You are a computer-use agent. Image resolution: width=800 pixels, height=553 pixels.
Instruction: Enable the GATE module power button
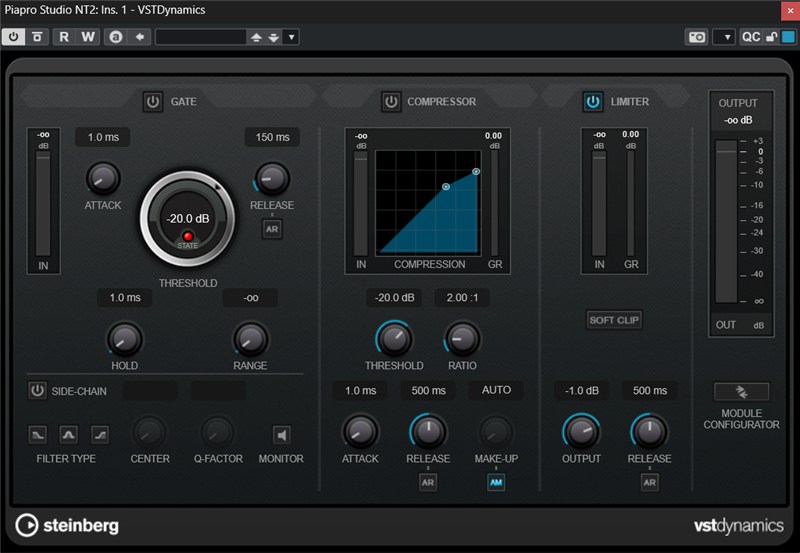point(153,102)
